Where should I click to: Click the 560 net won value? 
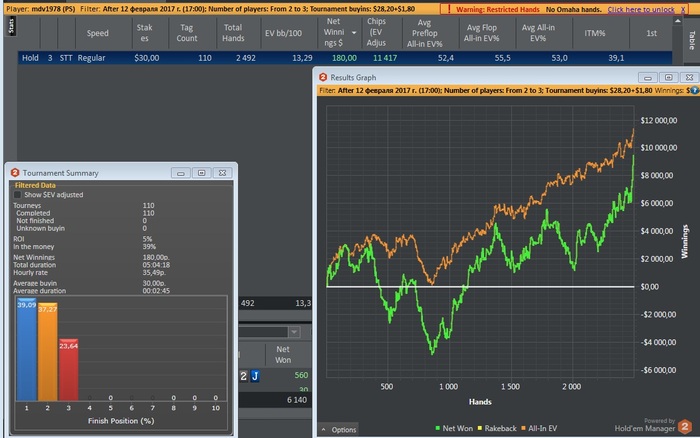301,375
